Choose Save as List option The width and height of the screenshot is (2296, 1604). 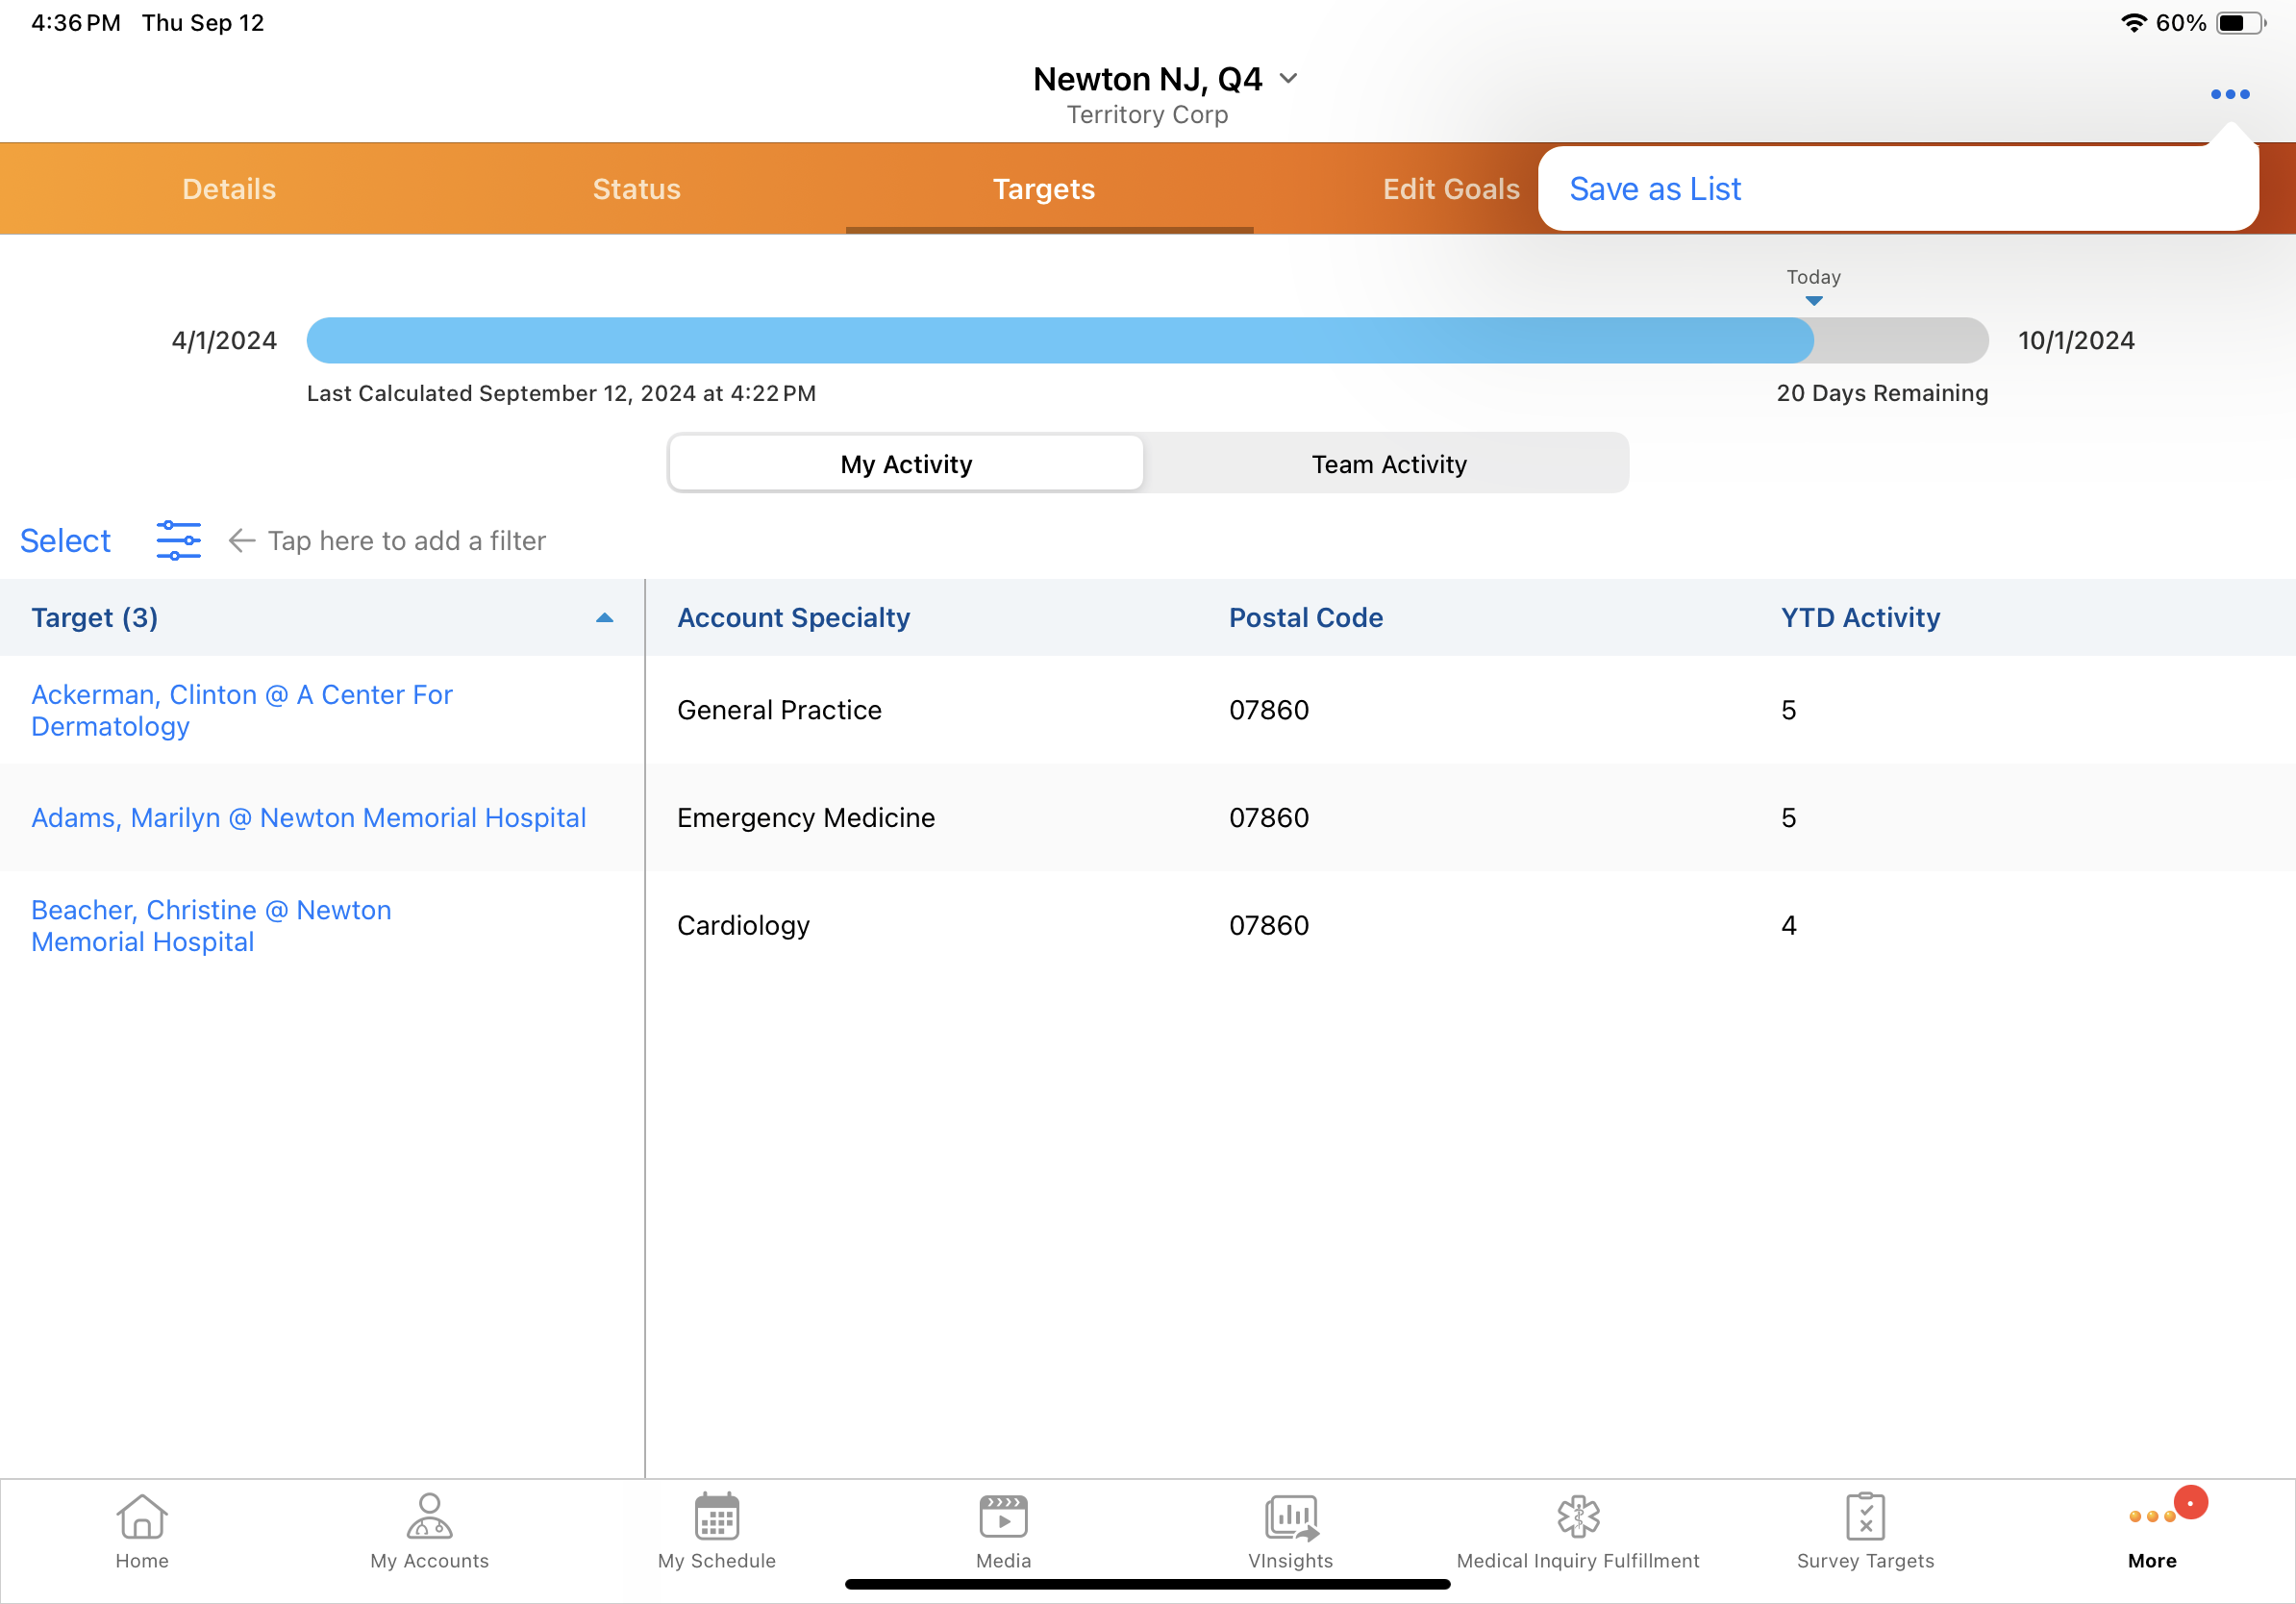(x=1654, y=189)
